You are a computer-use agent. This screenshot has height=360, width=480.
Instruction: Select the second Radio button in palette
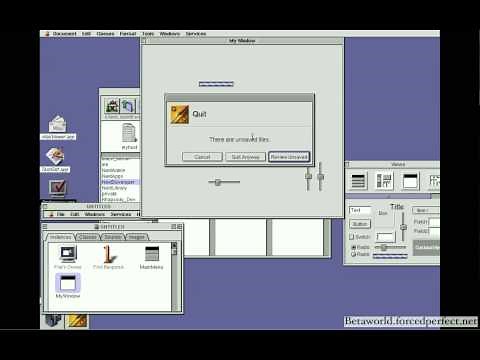click(353, 254)
